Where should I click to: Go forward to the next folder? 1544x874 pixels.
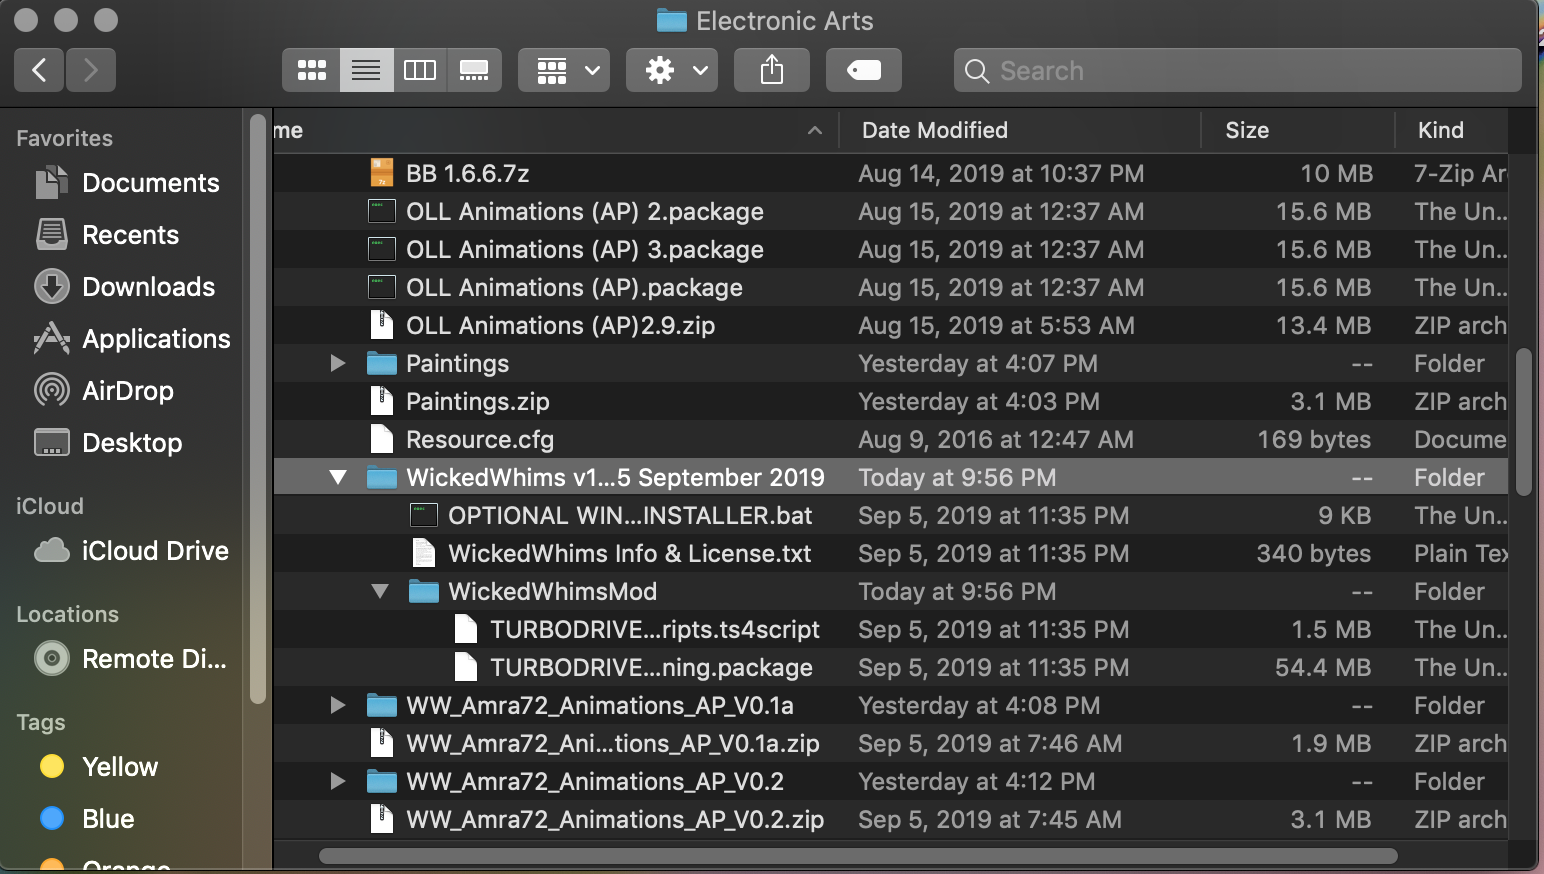(91, 70)
